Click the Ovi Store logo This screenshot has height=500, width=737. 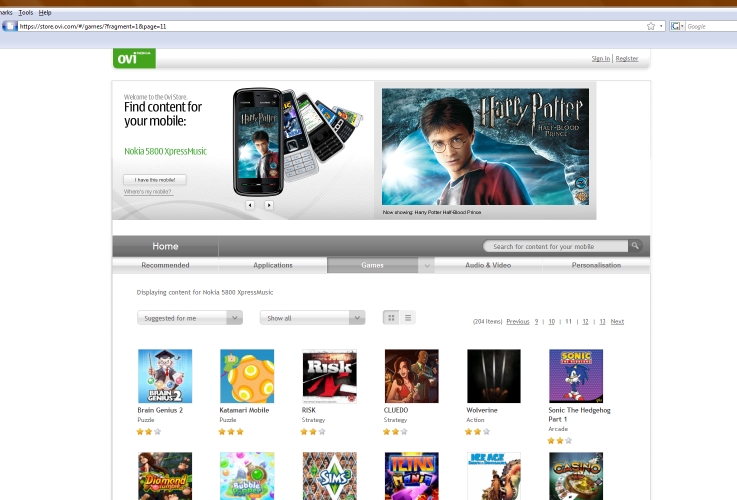[134, 58]
